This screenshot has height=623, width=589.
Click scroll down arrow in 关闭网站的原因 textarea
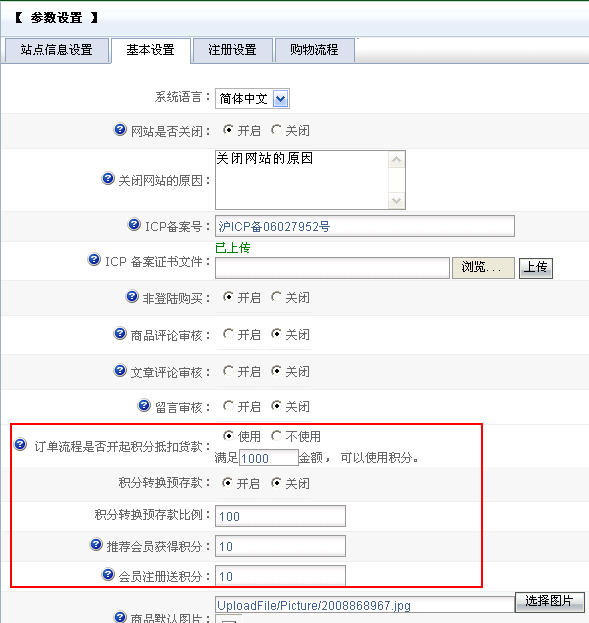click(x=396, y=200)
